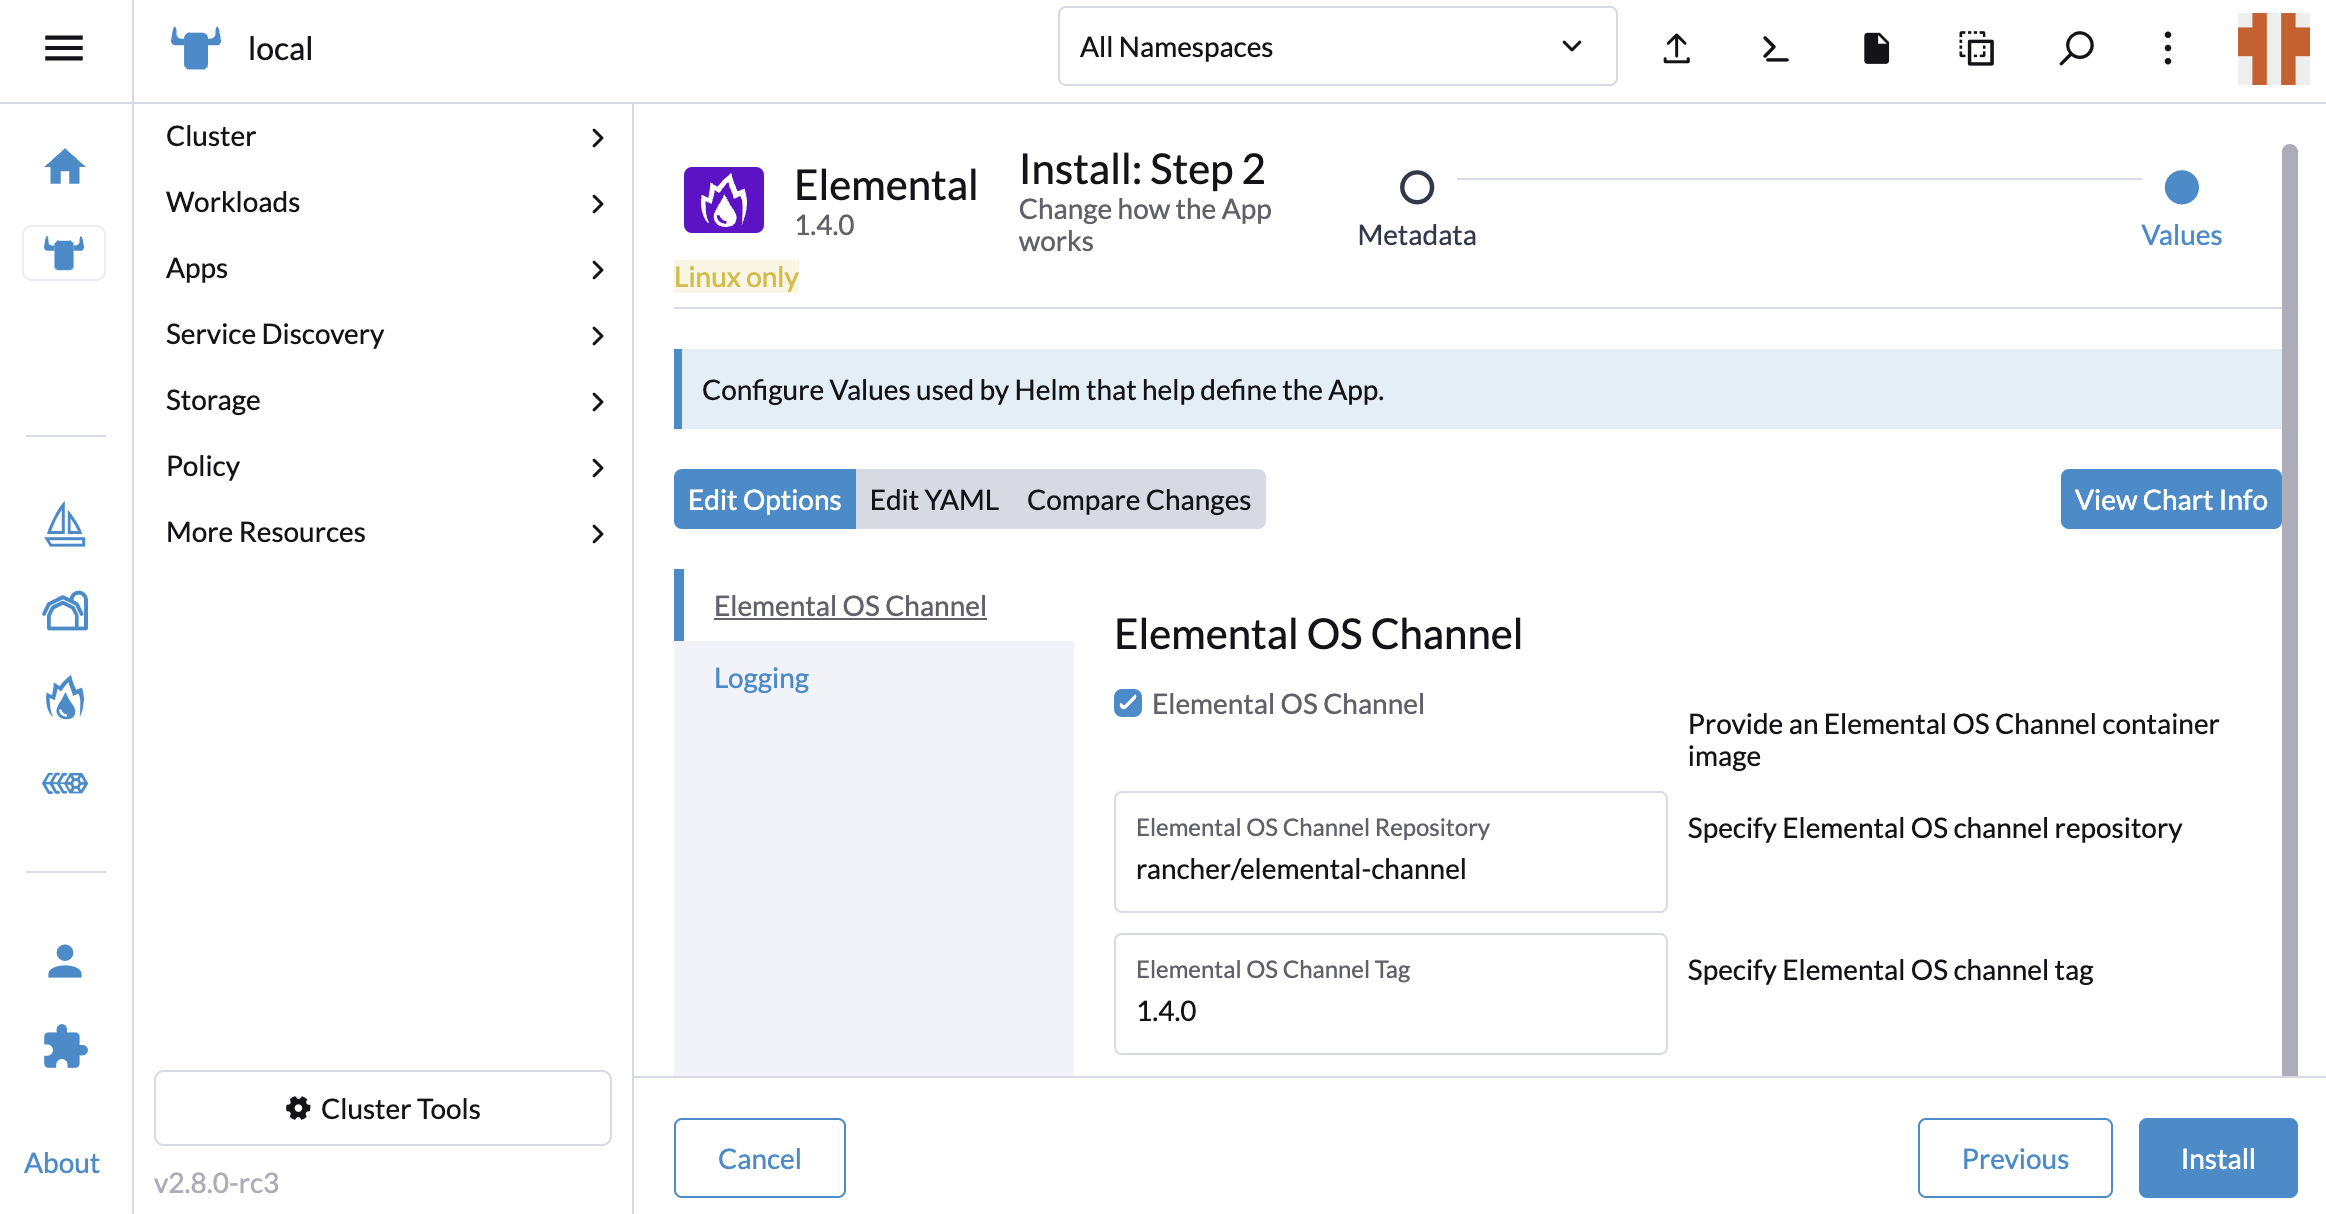Image resolution: width=2326 pixels, height=1214 pixels.
Task: Switch to the Edit Options tab
Action: (765, 499)
